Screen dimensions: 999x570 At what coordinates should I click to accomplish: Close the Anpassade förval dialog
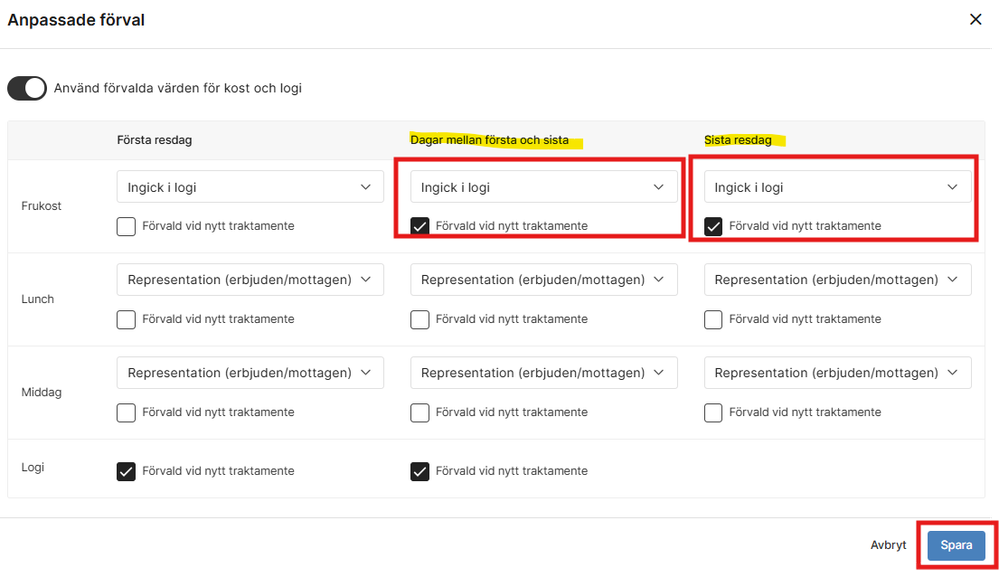[975, 20]
